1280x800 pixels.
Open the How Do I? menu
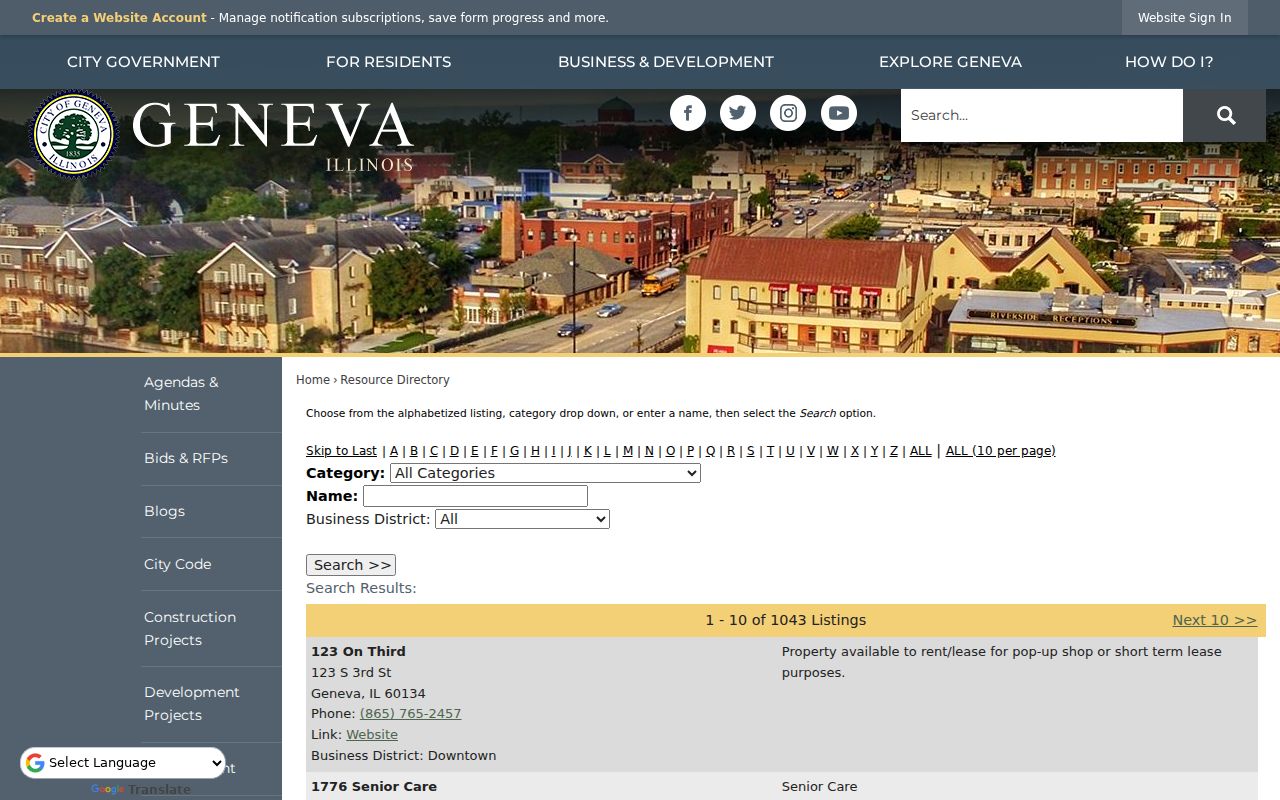1169,62
